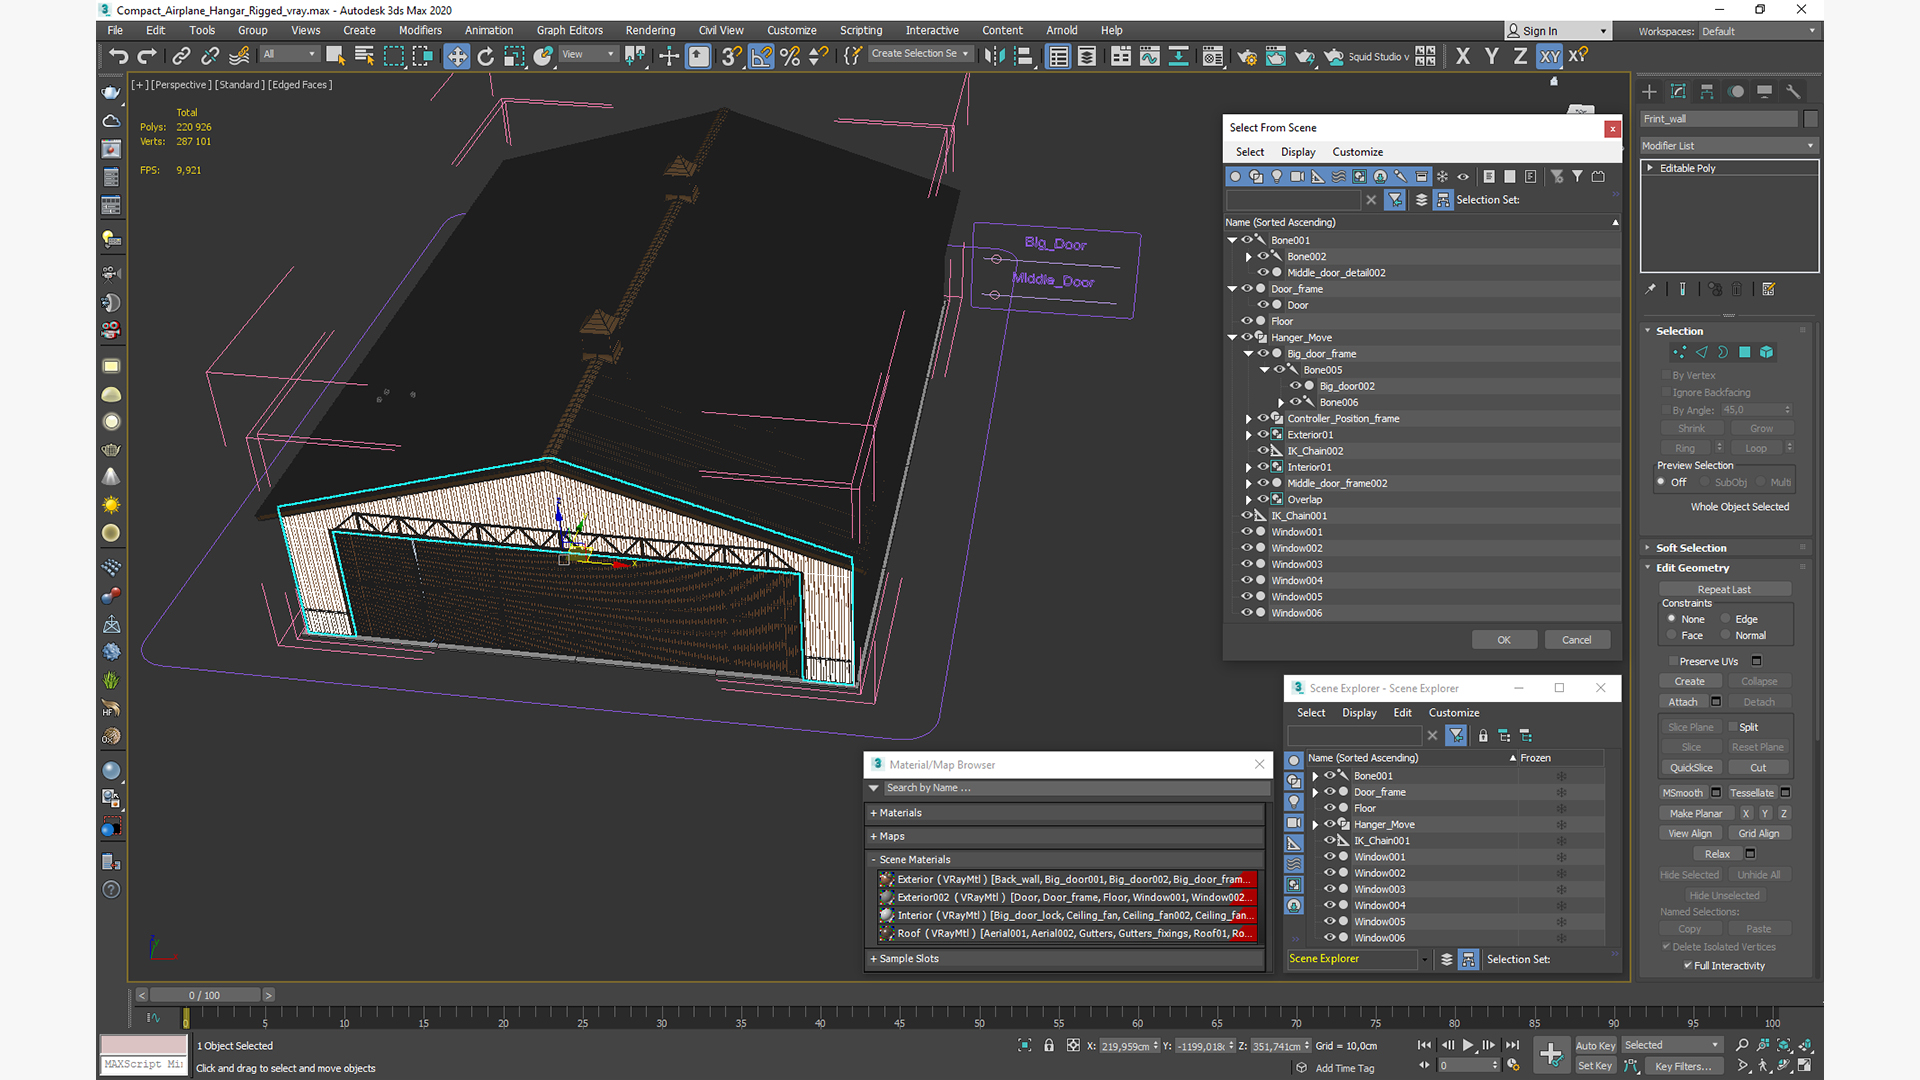Open the Scripting menu
1920x1080 pixels.
[x=861, y=30]
